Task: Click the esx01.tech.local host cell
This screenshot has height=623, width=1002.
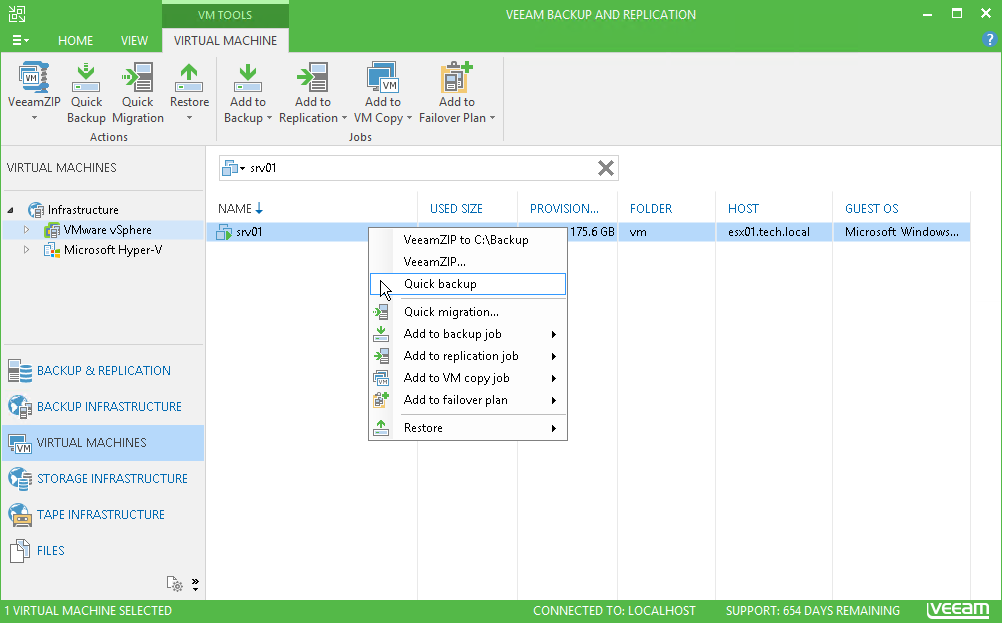Action: click(769, 232)
